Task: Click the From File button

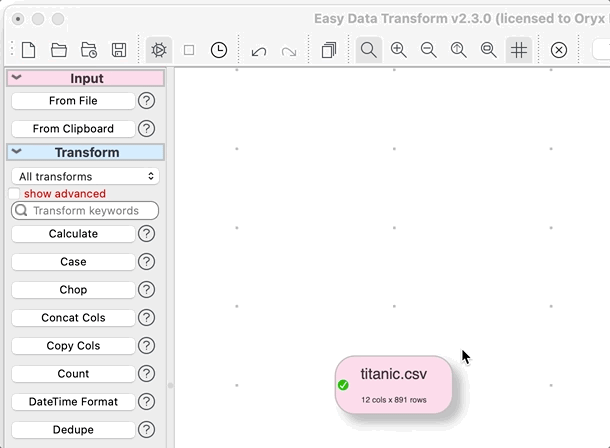Action: (73, 101)
